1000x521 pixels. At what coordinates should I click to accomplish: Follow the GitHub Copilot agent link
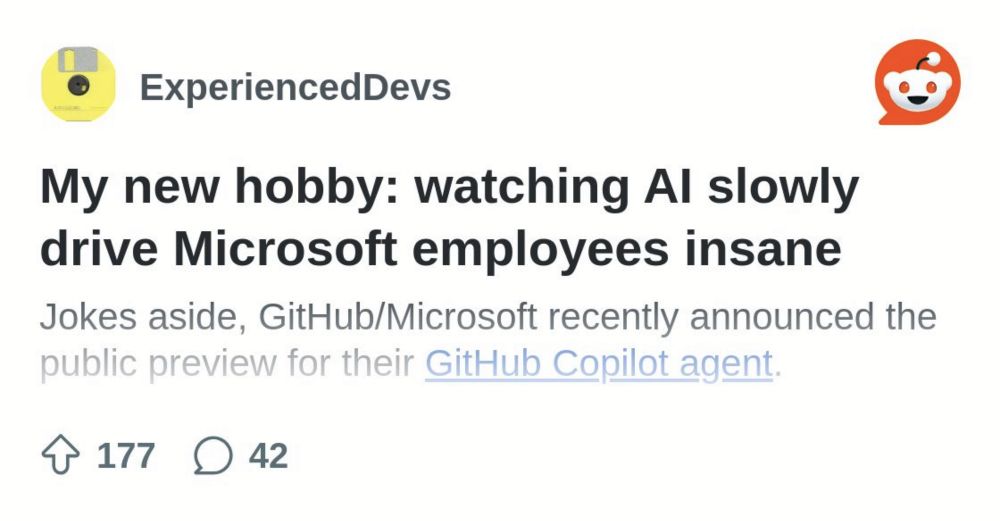click(x=599, y=364)
